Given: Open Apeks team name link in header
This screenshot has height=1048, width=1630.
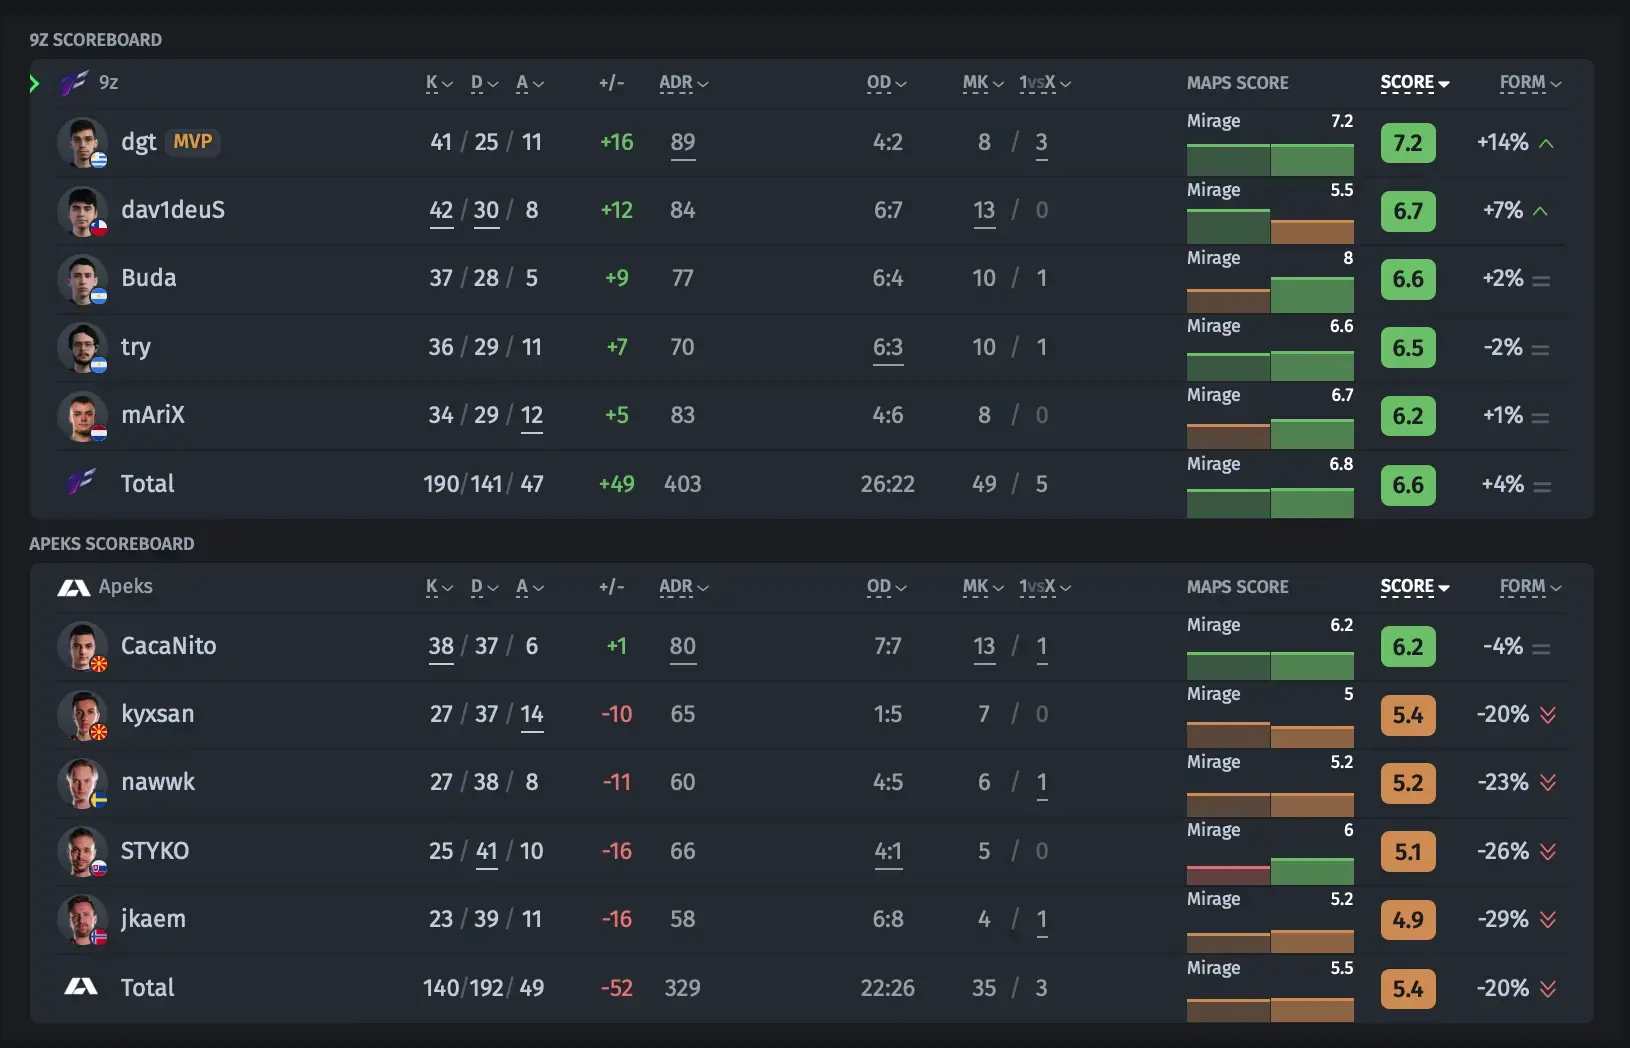Looking at the screenshot, I should (x=125, y=587).
